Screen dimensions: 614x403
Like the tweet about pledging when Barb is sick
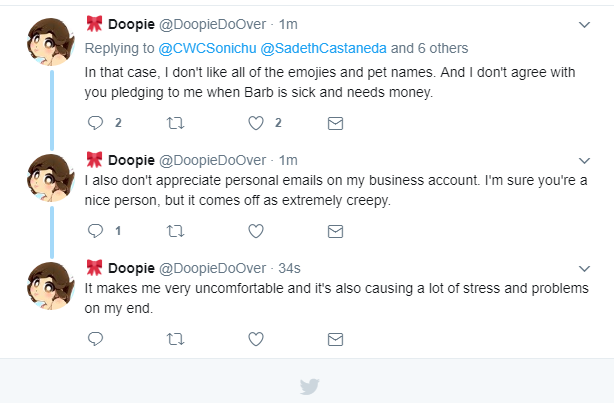point(256,123)
